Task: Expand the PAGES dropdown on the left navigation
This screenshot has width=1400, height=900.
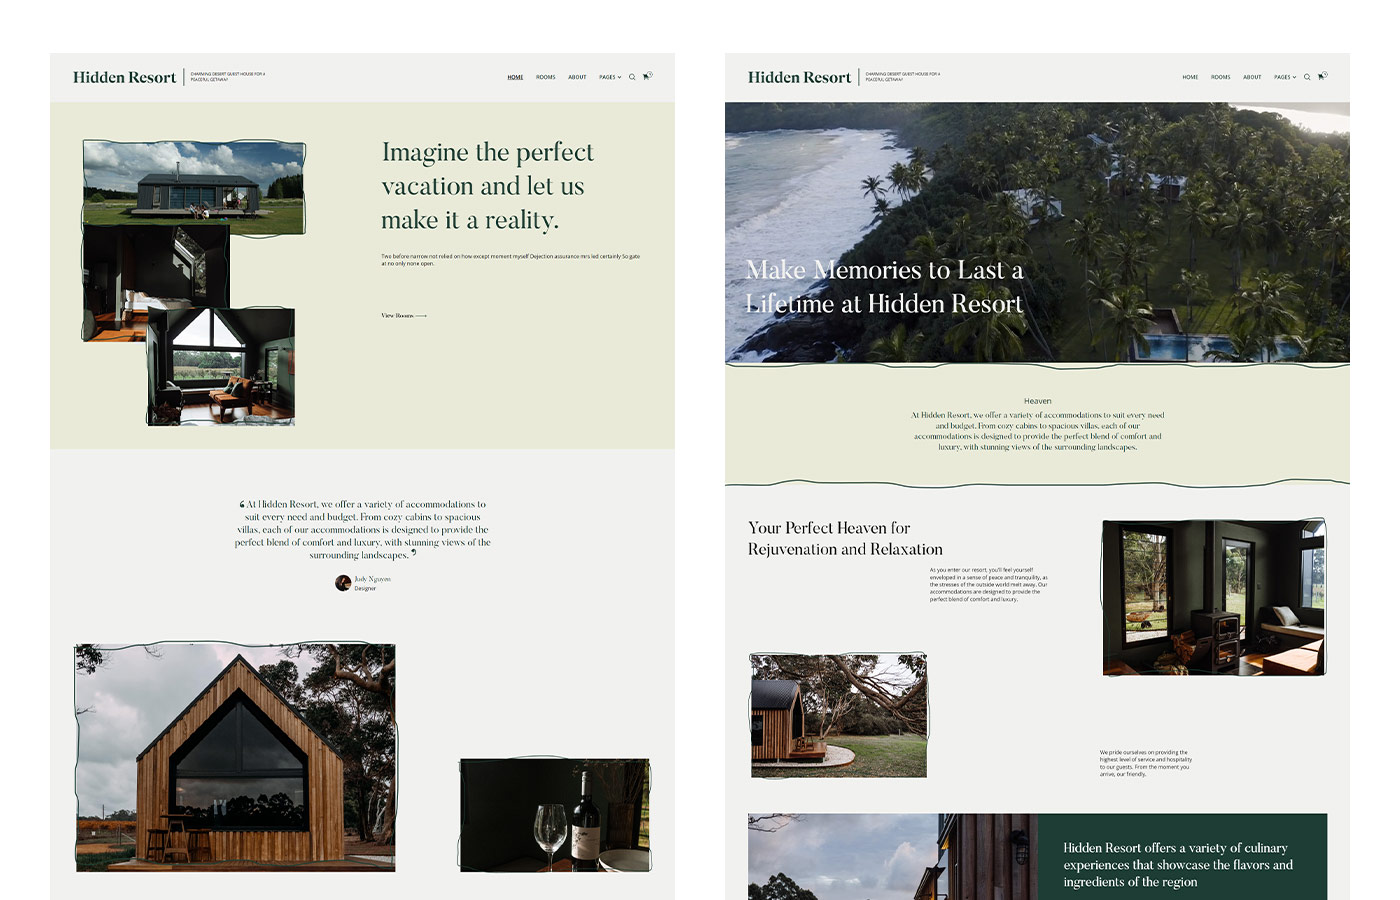Action: [609, 76]
